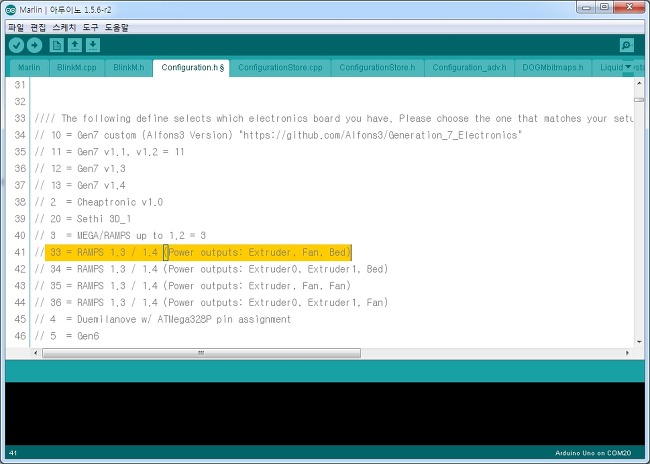Switch to the BlinkM.h tab
The width and height of the screenshot is (650, 464).
click(129, 68)
